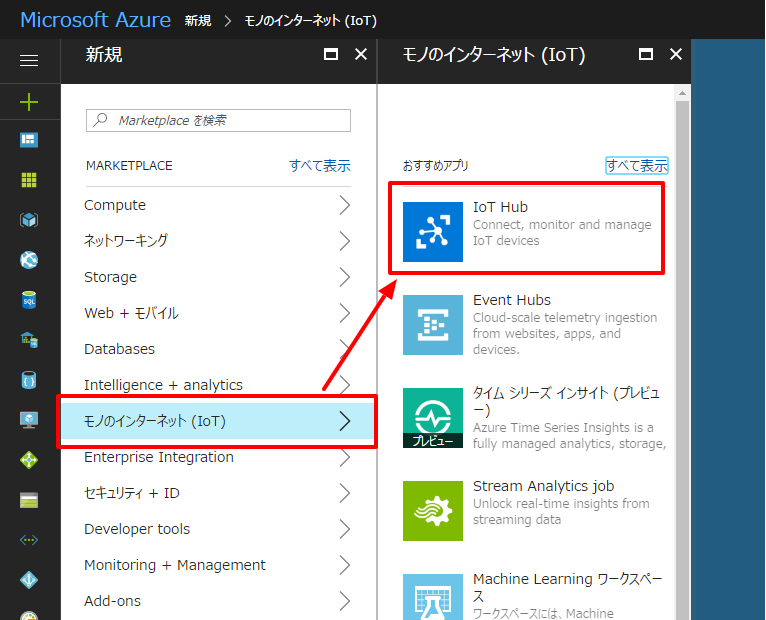Open Storage accounts striped icon
Viewport: 766px width, 620px height.
[29, 500]
